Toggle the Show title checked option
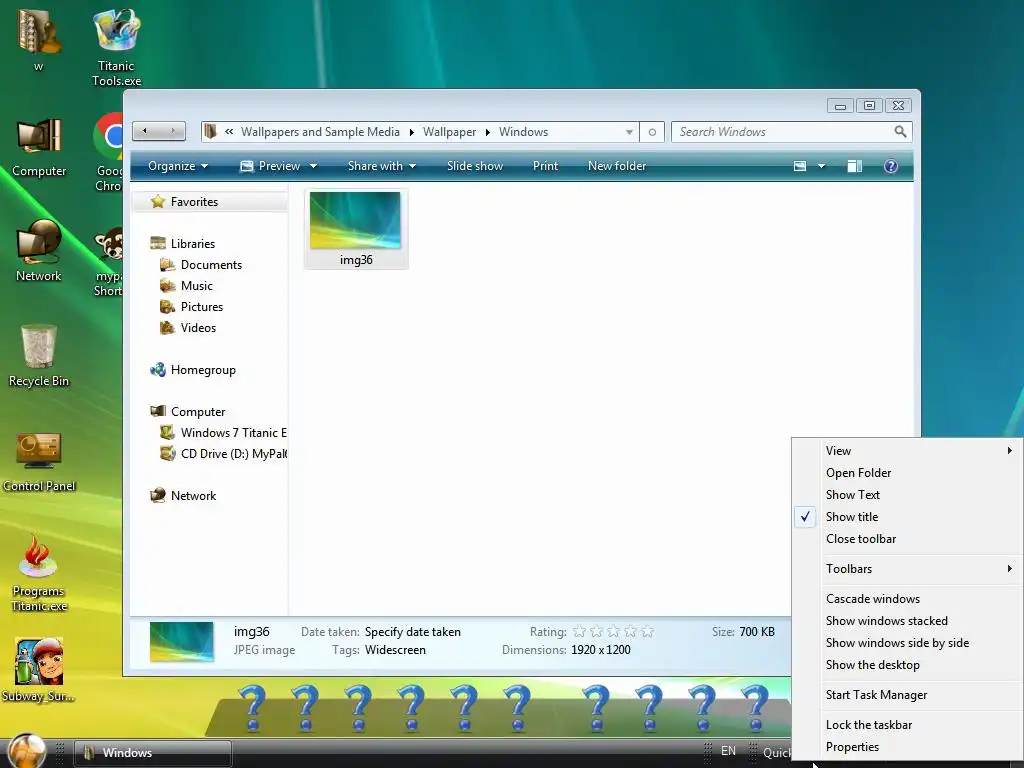Viewport: 1024px width, 768px height. tap(908, 517)
